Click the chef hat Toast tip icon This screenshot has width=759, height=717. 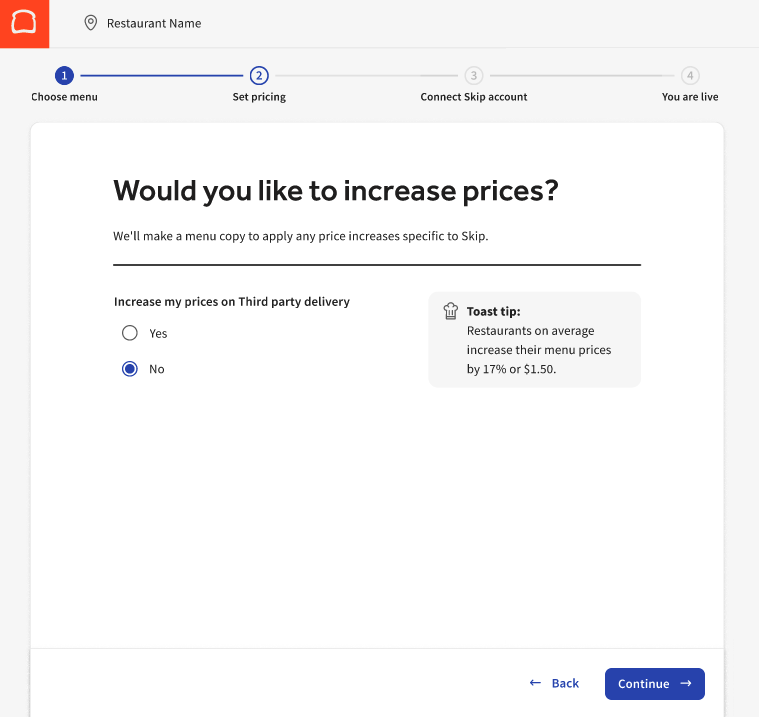pyautogui.click(x=451, y=311)
